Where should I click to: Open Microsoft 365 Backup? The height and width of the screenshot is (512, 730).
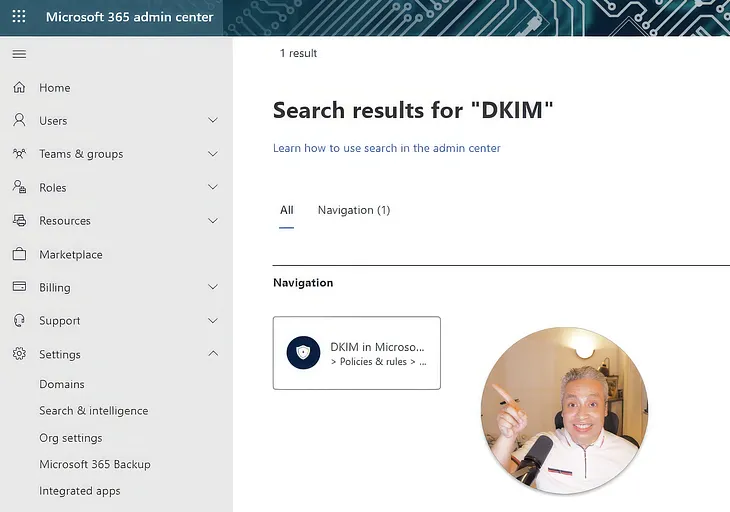coord(95,465)
